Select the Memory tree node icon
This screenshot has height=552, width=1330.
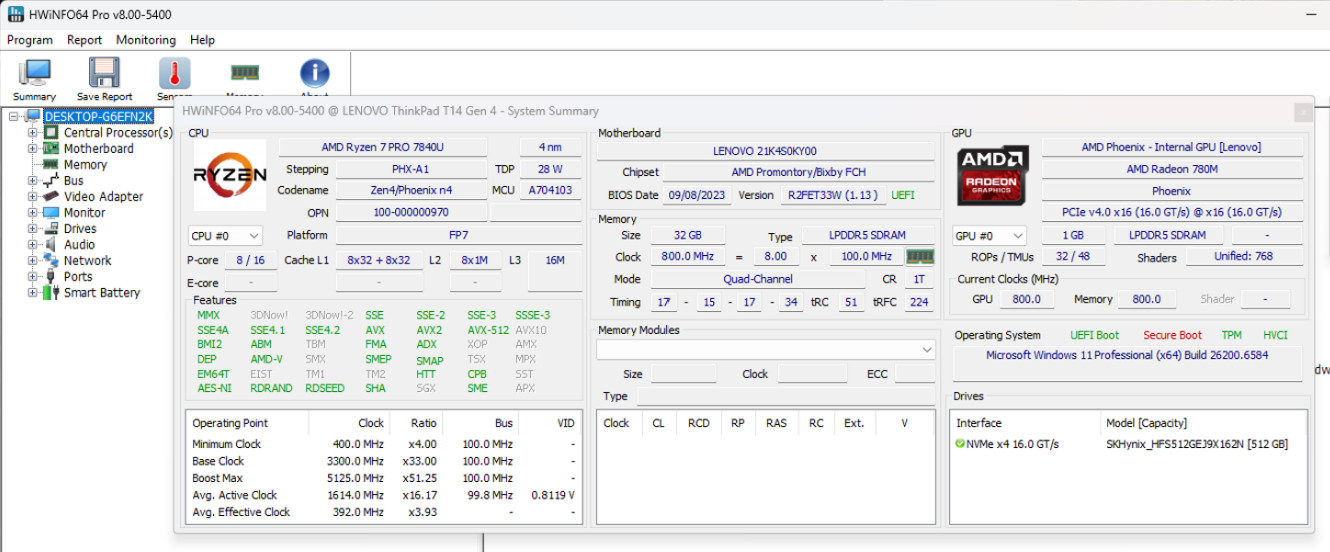pos(51,164)
